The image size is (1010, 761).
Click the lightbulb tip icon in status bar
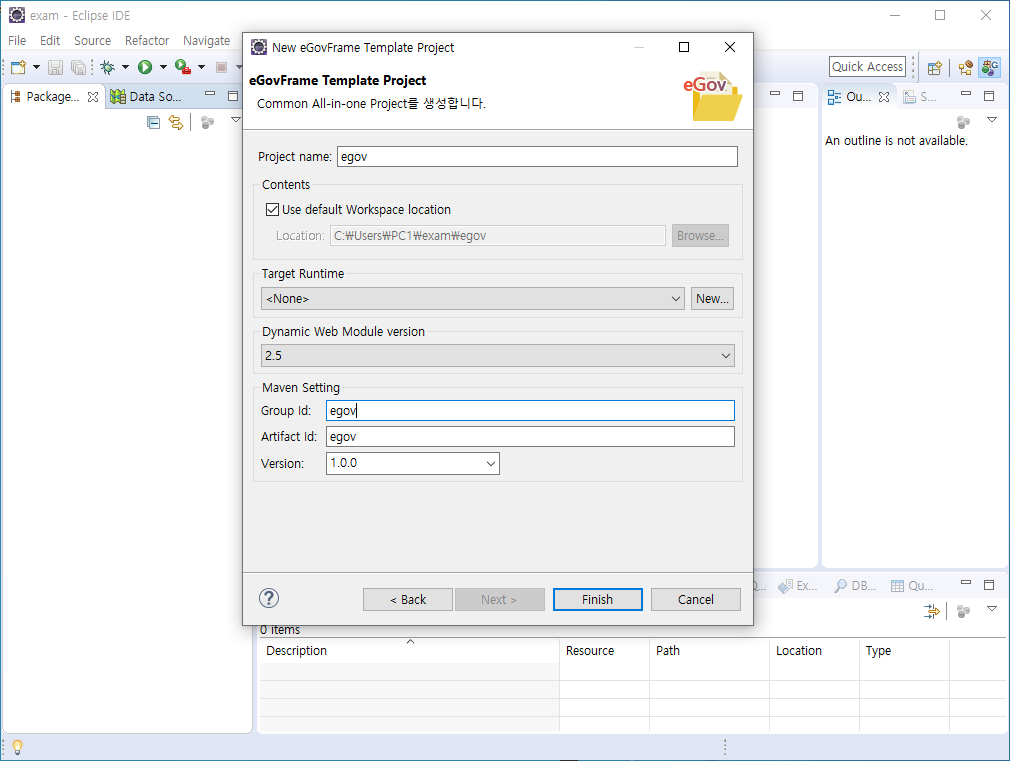point(17,747)
